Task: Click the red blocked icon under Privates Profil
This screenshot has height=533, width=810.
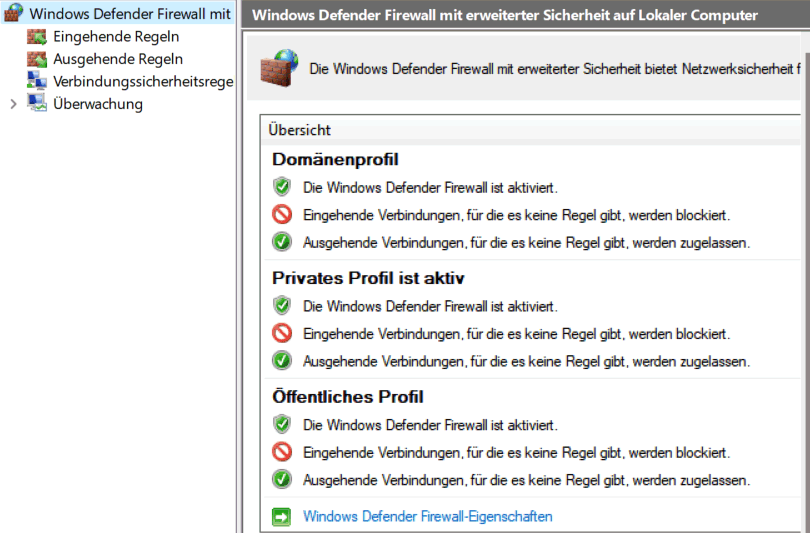Action: pyautogui.click(x=282, y=333)
